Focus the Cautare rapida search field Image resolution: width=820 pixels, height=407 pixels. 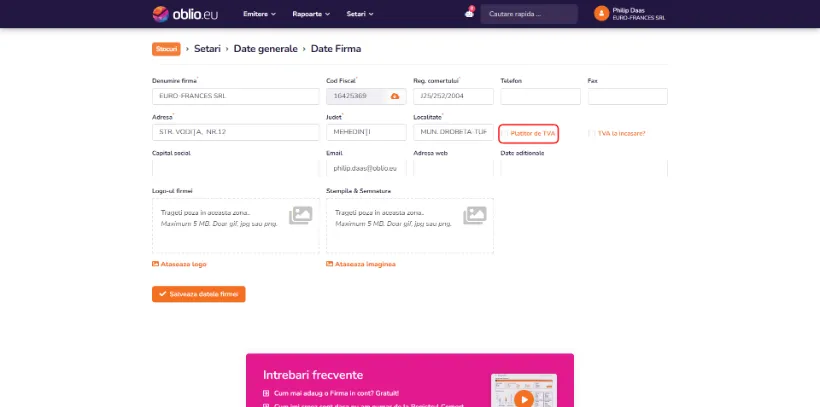tap(529, 14)
